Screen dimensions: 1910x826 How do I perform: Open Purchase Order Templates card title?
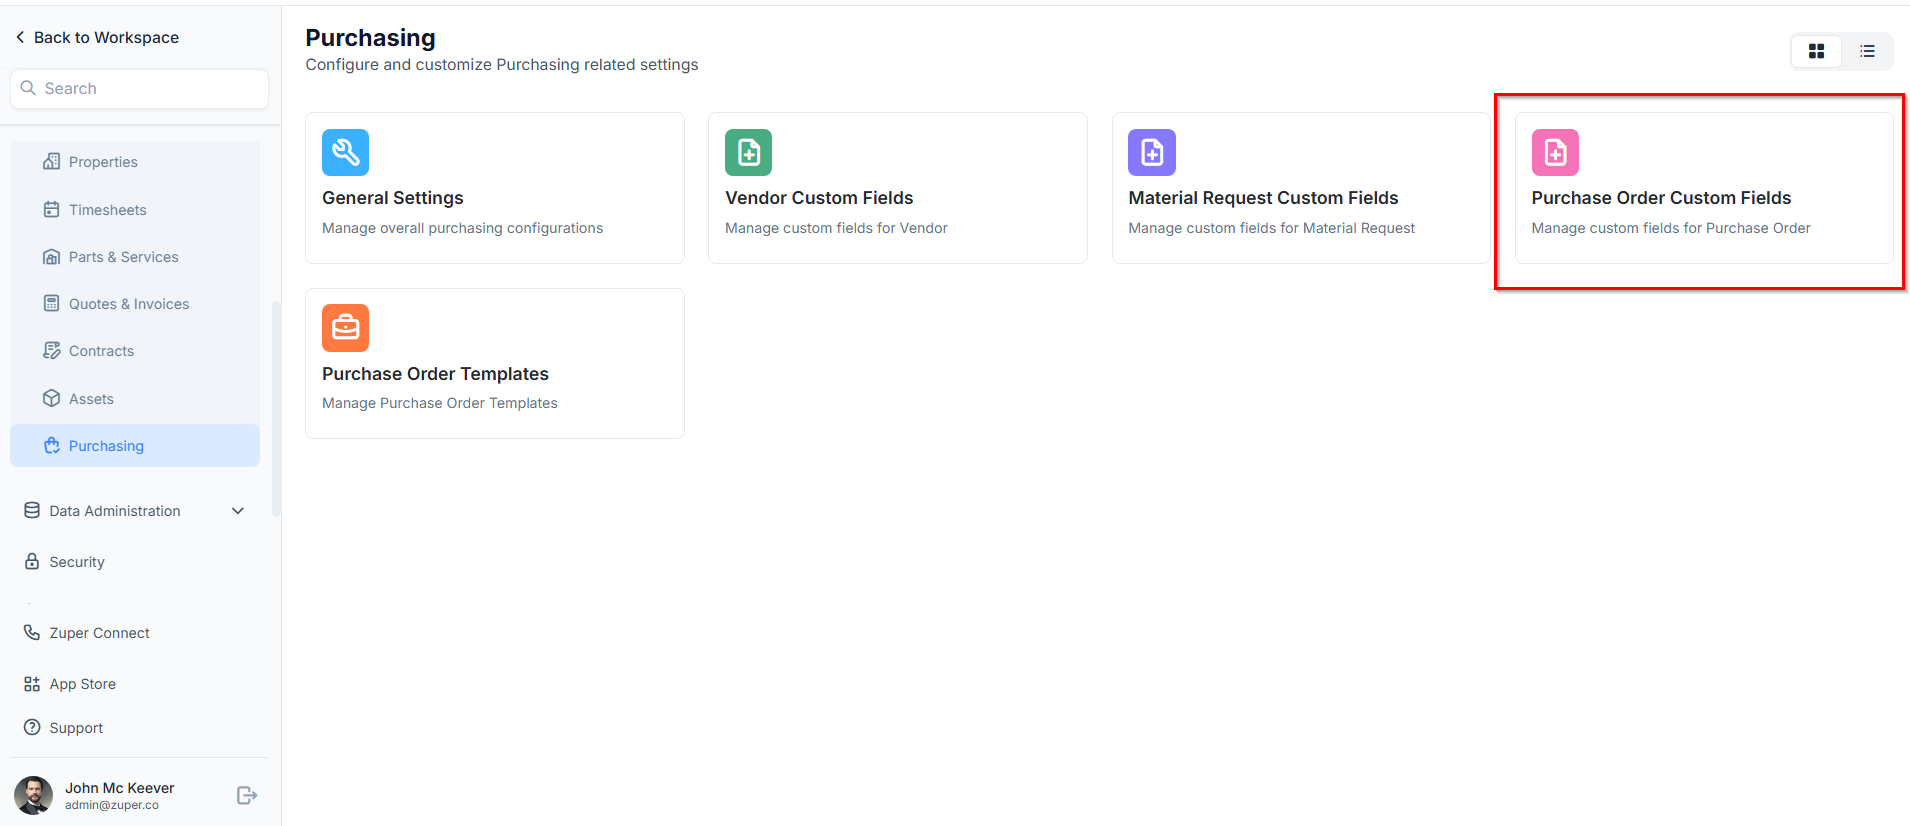[x=435, y=374]
